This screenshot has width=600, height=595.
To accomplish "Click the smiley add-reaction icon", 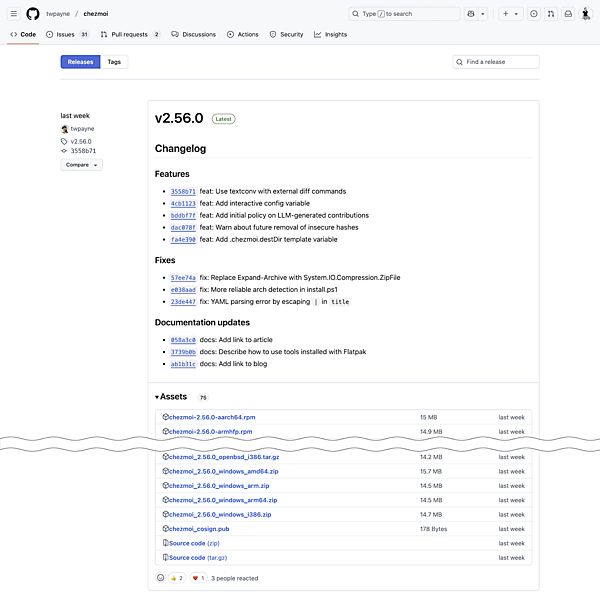I will click(x=161, y=577).
